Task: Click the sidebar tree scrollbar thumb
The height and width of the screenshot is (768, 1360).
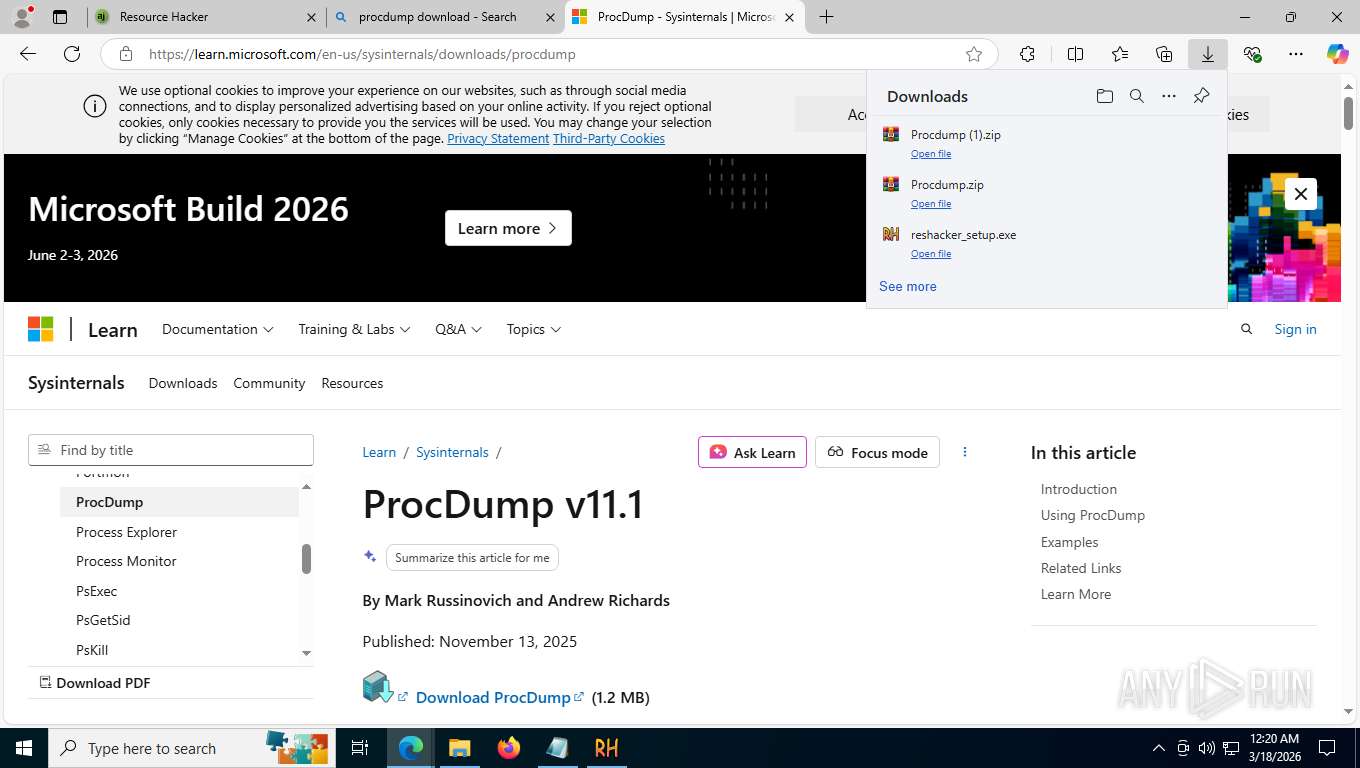Action: click(306, 559)
